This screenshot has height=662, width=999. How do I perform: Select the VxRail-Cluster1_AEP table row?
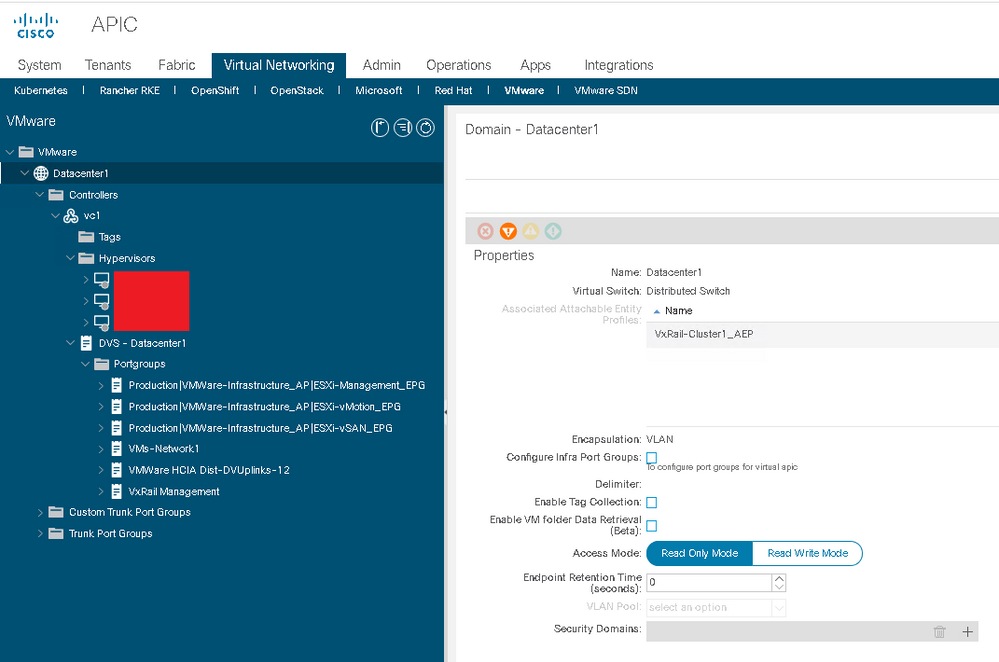click(823, 334)
